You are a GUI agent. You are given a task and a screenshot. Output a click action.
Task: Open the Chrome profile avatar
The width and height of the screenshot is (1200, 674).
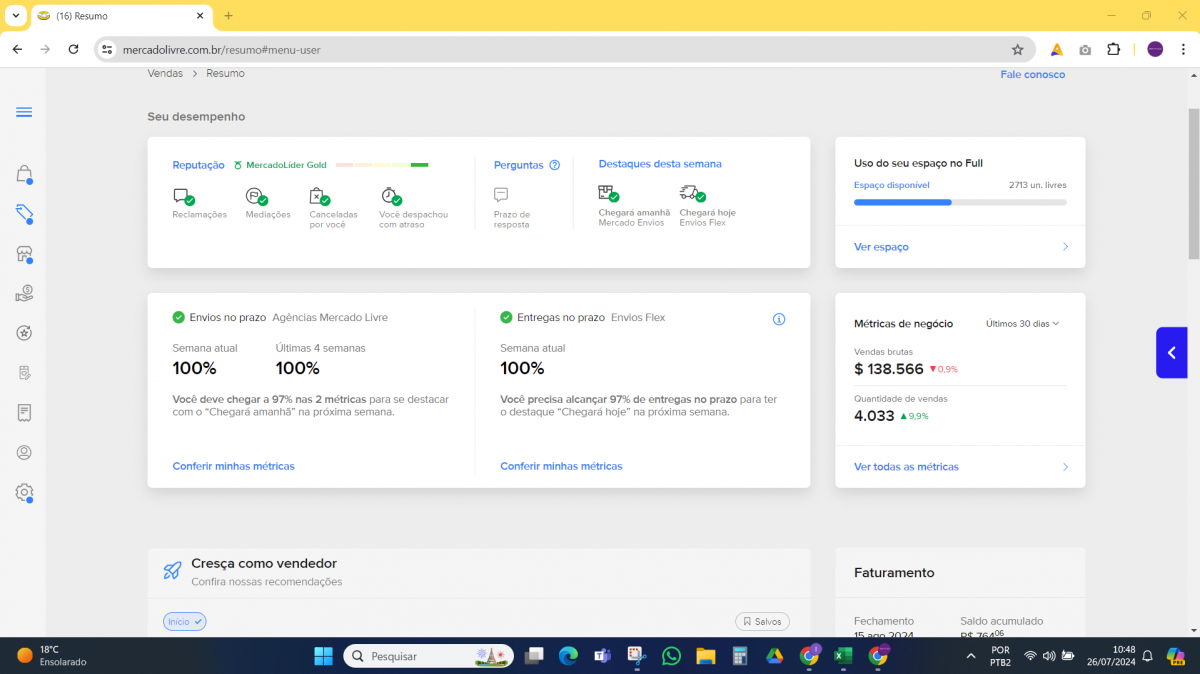coord(1155,49)
